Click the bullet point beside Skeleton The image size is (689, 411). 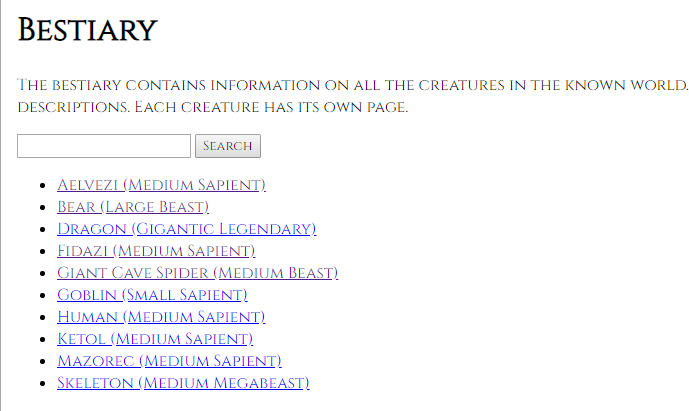click(x=43, y=383)
